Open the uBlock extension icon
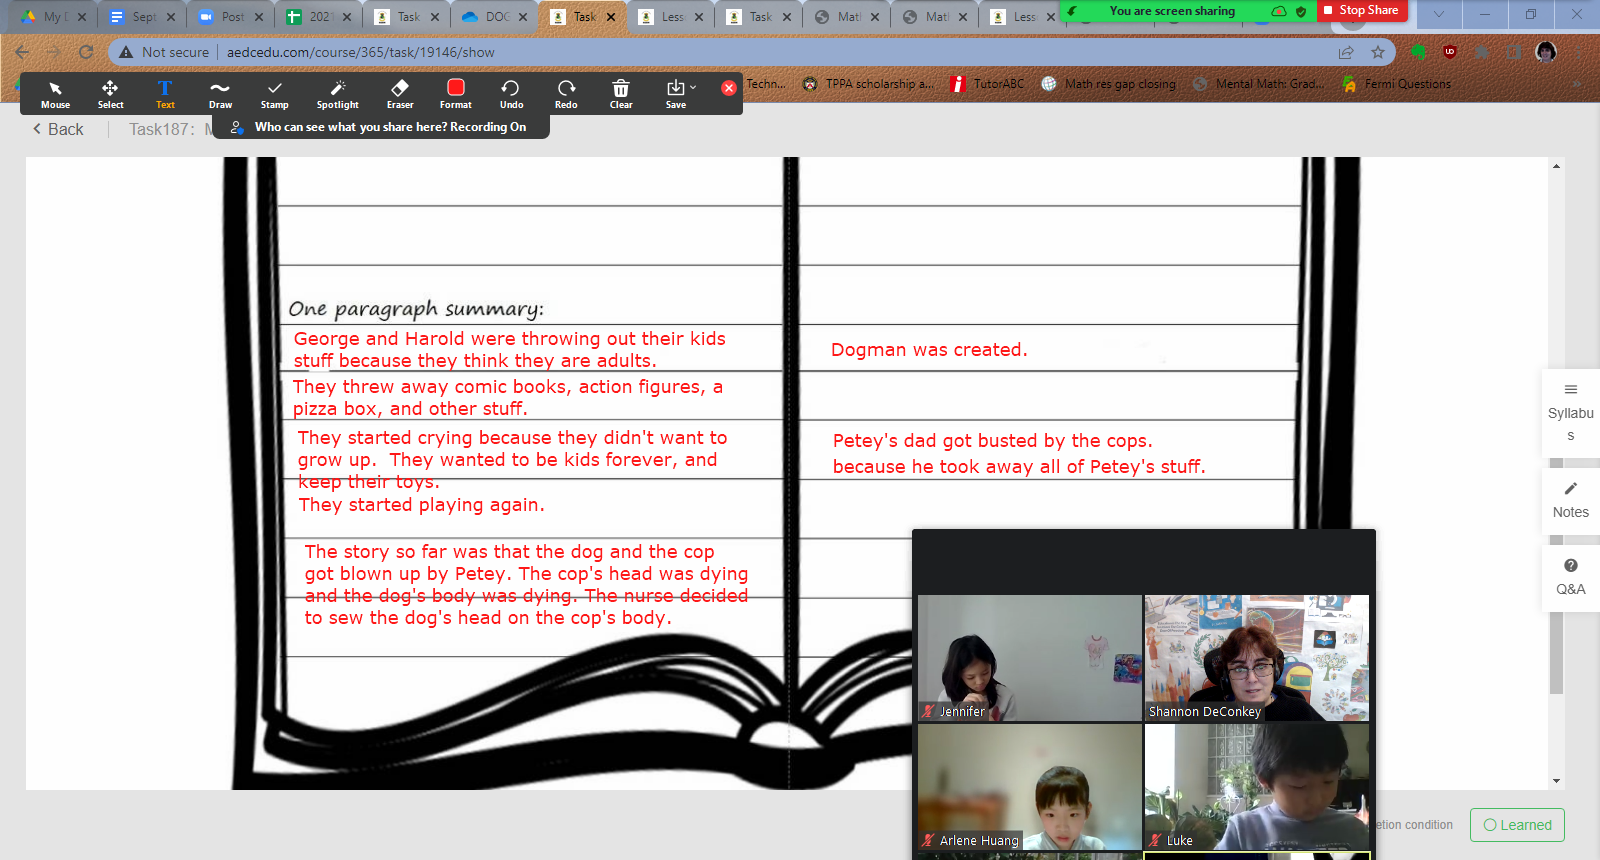1600x860 pixels. pyautogui.click(x=1450, y=52)
